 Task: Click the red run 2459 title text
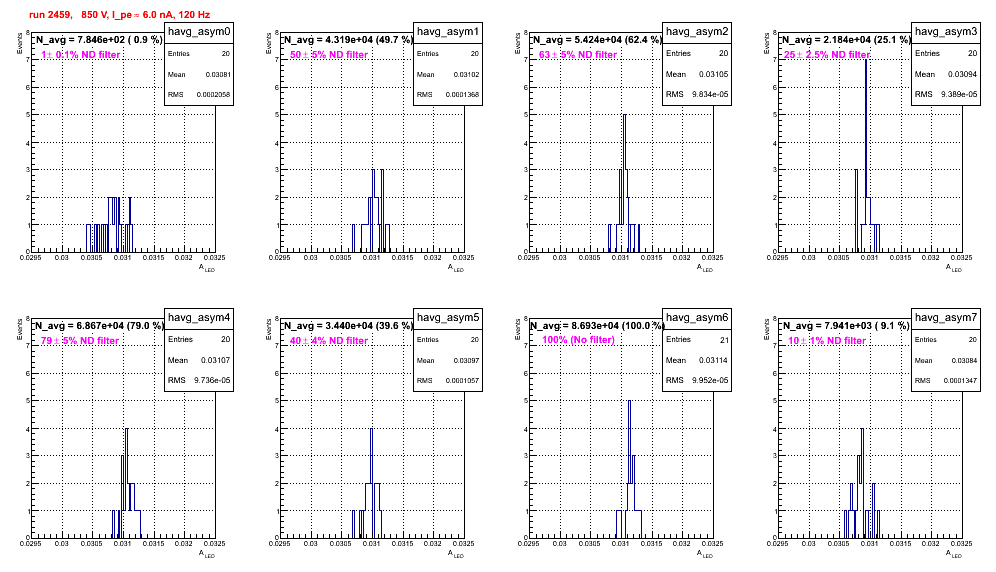click(119, 15)
